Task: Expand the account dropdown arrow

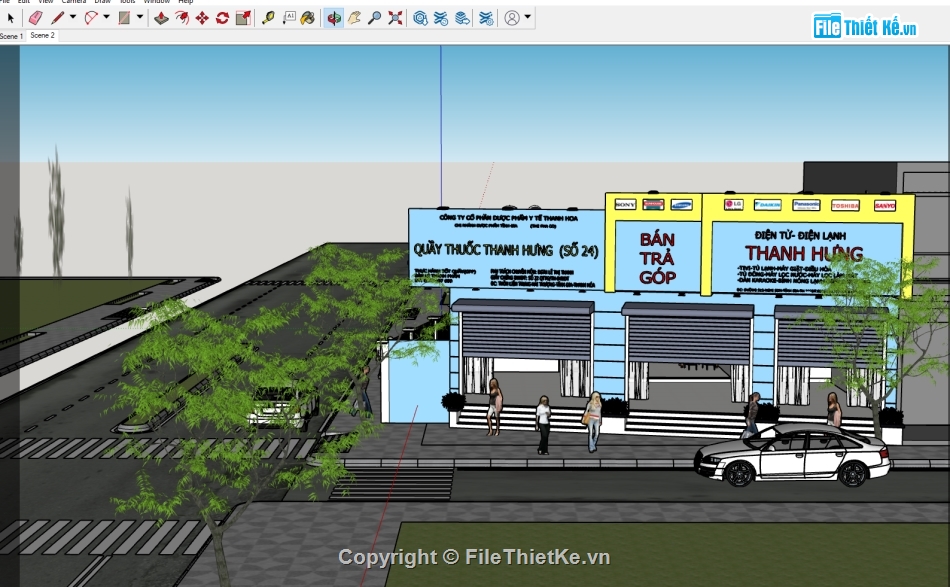Action: (528, 18)
